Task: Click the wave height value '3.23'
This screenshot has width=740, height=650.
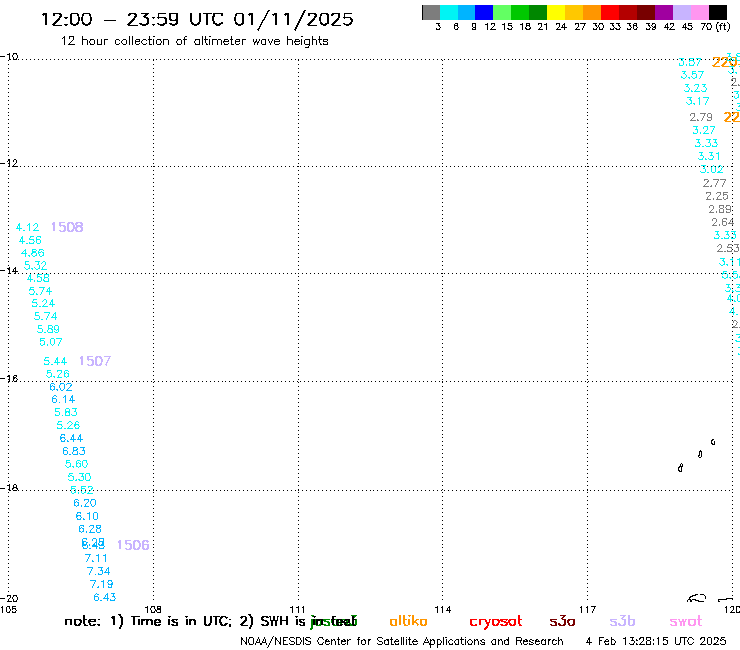Action: point(696,88)
